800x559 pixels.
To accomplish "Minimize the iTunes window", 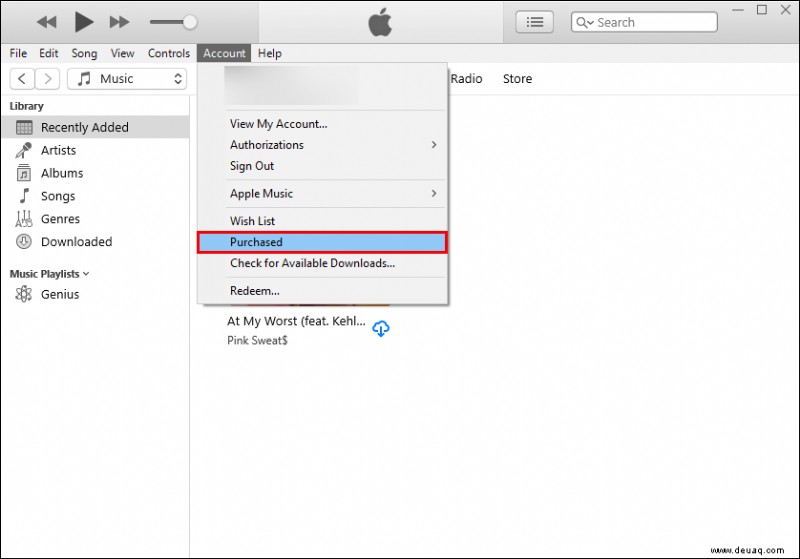I will pos(738,10).
